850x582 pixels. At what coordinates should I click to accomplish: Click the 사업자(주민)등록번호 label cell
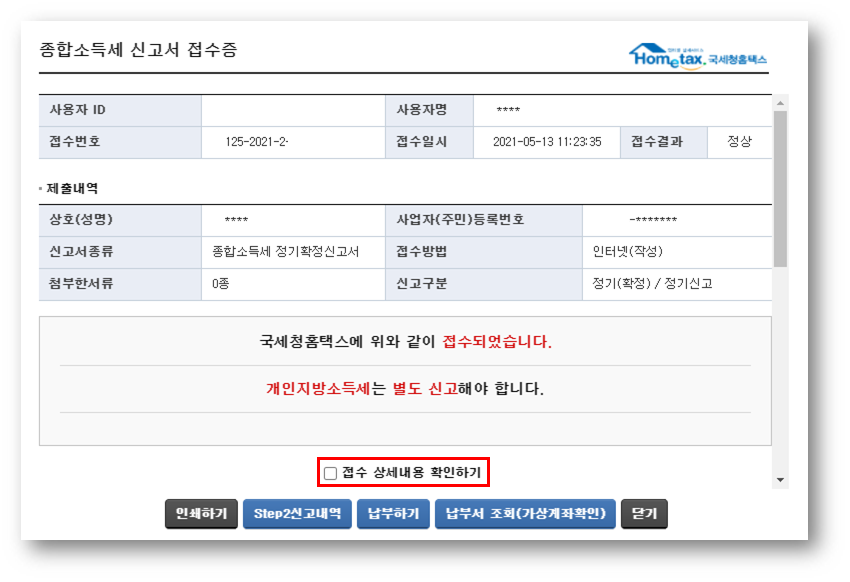pos(484,220)
